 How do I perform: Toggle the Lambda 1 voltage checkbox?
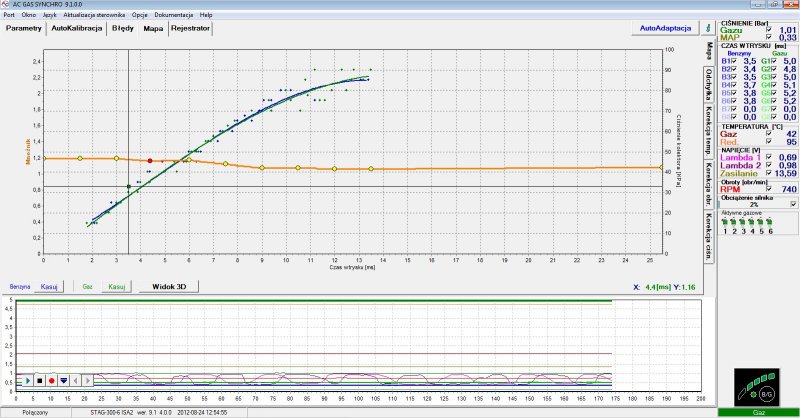click(x=769, y=157)
